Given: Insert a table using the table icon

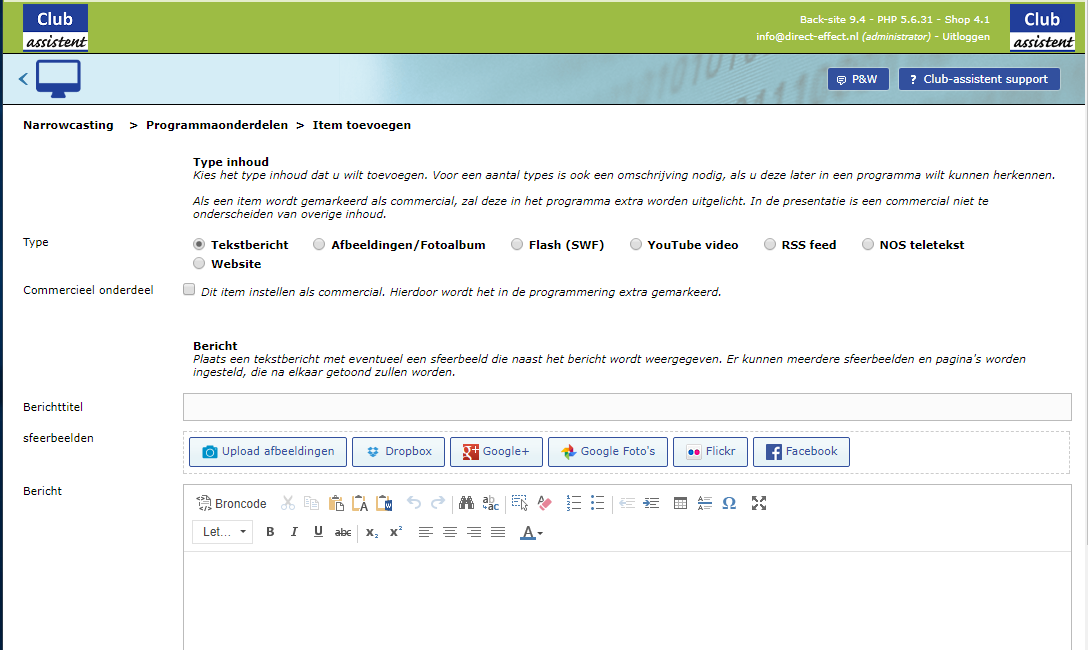Looking at the screenshot, I should pos(681,503).
